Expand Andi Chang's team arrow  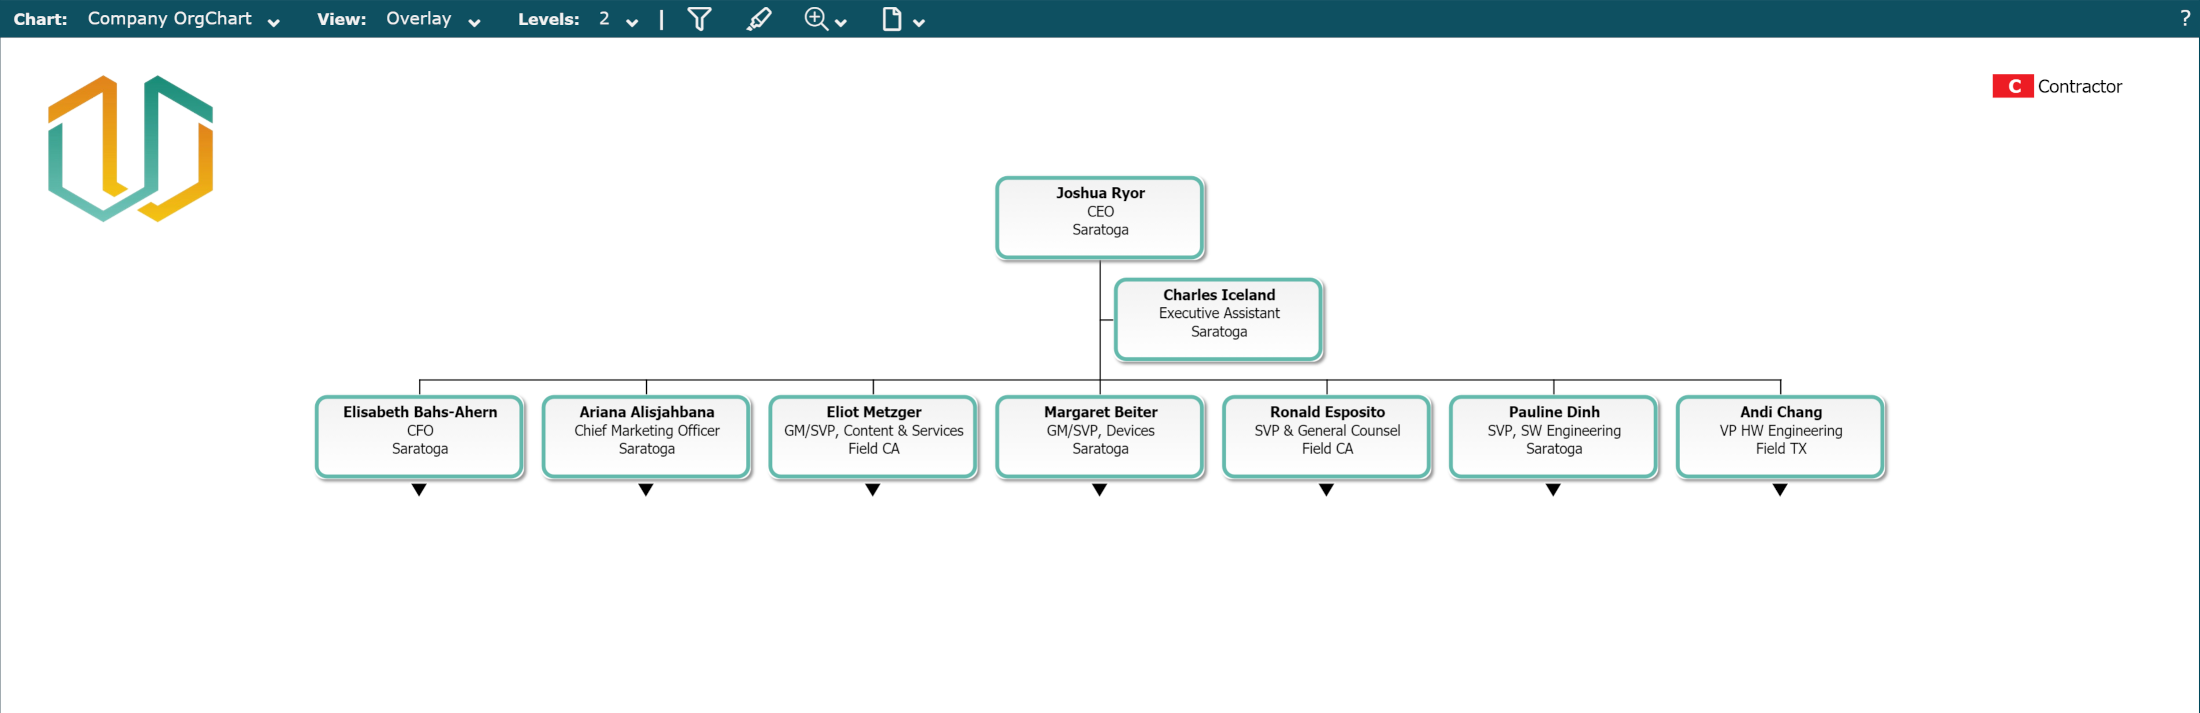[x=1780, y=490]
